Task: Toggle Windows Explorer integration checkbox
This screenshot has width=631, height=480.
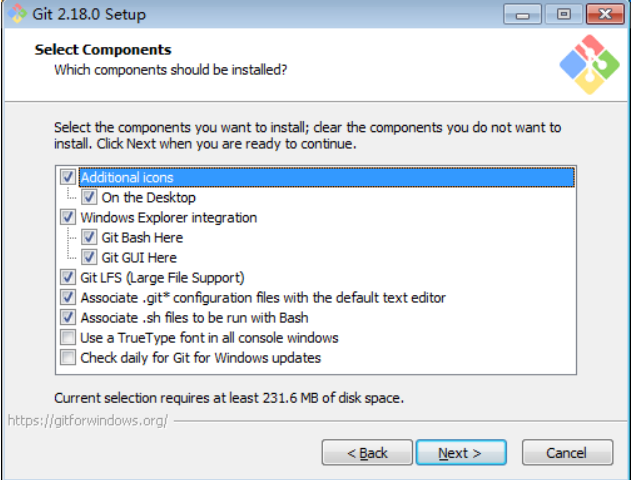Action: tap(68, 217)
